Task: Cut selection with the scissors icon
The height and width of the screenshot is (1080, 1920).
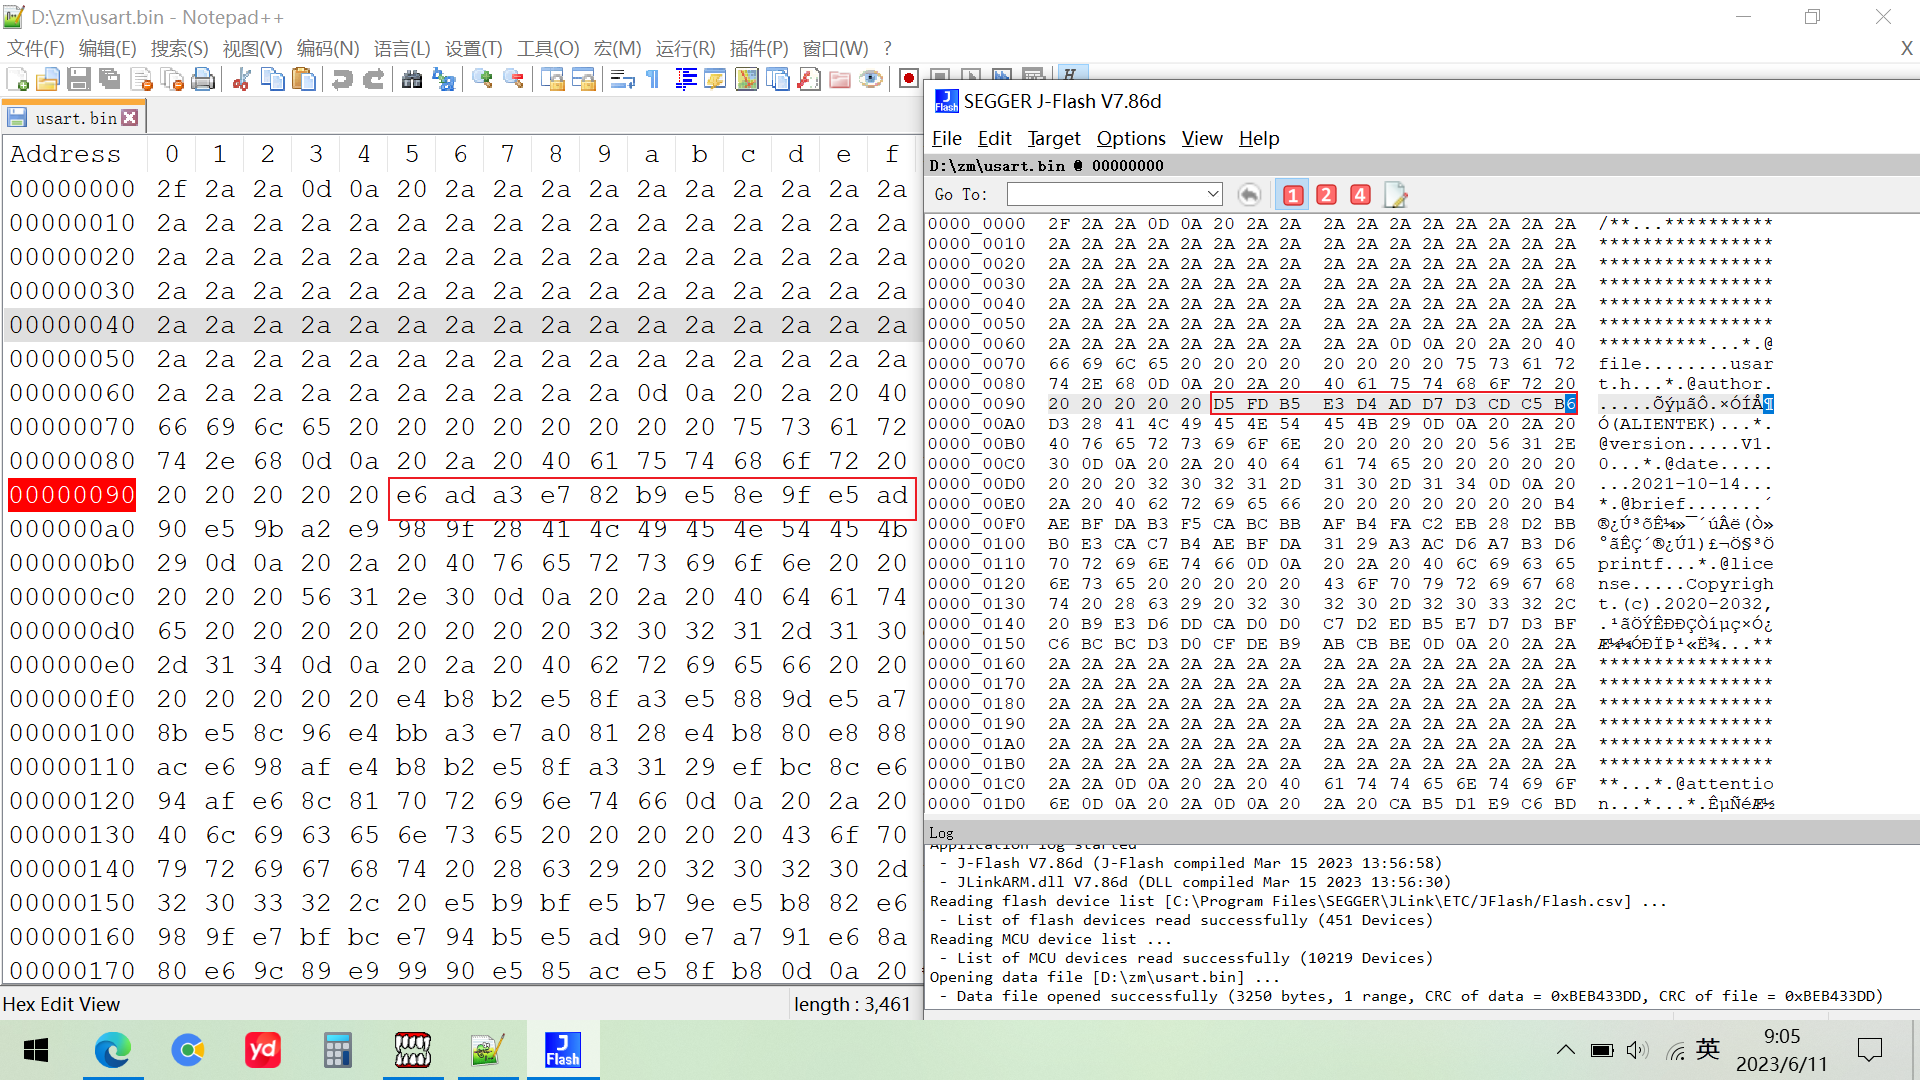Action: (x=241, y=79)
